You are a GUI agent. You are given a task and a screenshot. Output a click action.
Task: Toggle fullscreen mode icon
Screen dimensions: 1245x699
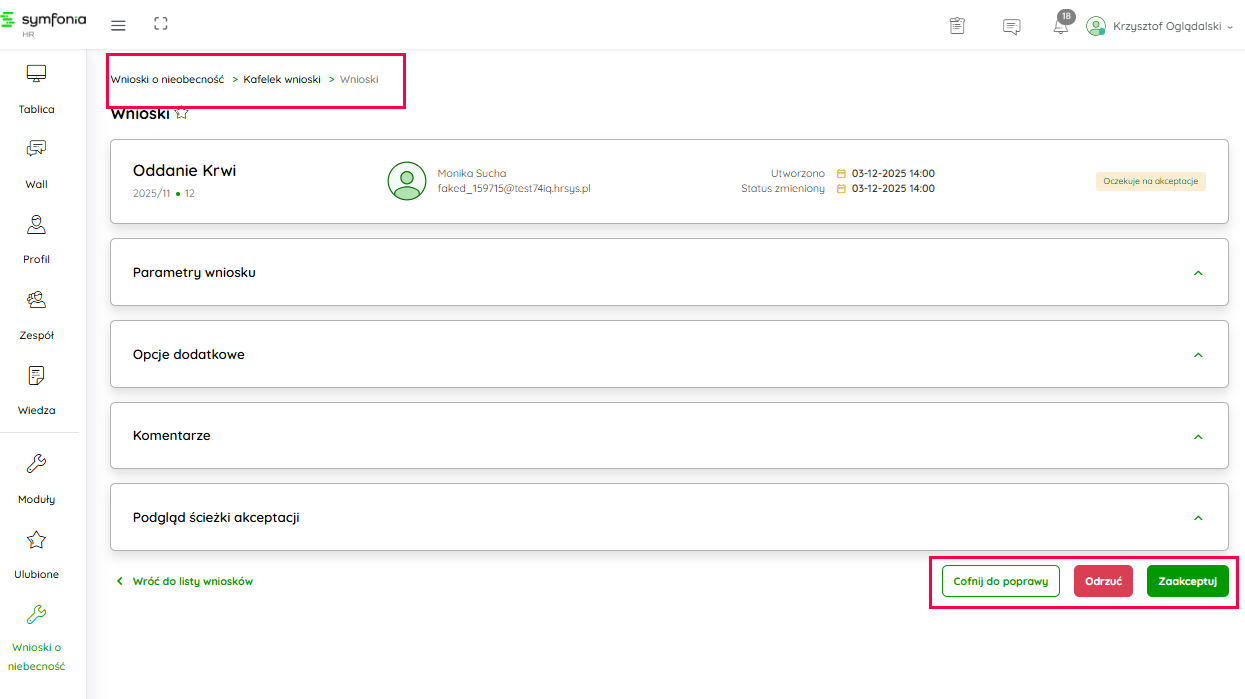pos(160,24)
